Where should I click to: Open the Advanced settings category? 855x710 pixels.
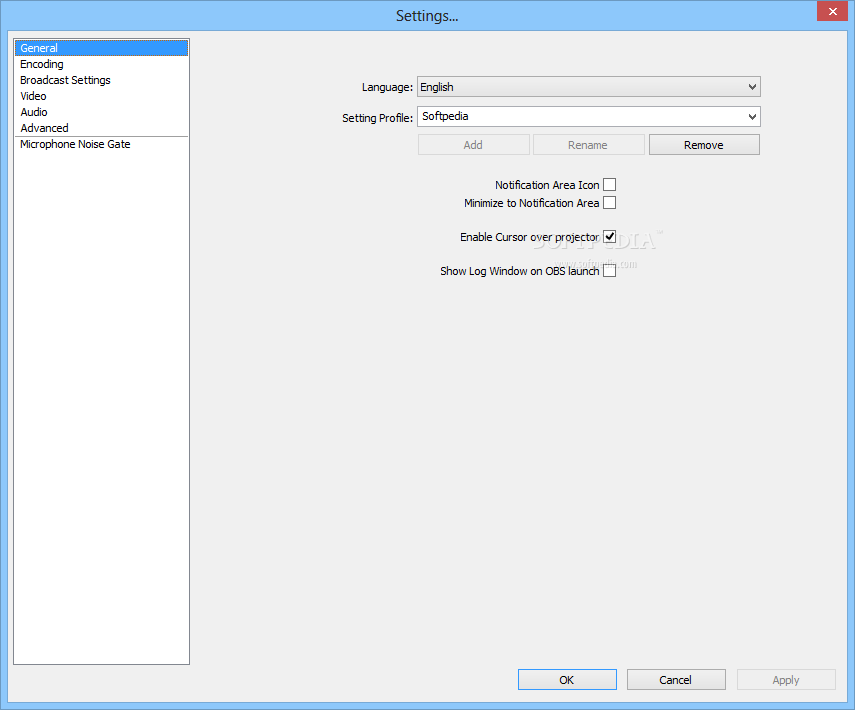click(101, 128)
